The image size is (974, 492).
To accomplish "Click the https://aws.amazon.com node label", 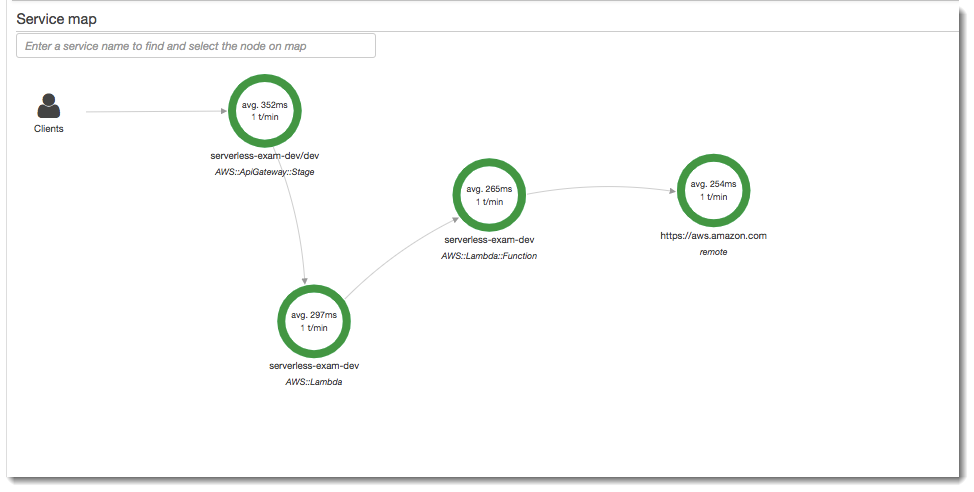I will (713, 236).
